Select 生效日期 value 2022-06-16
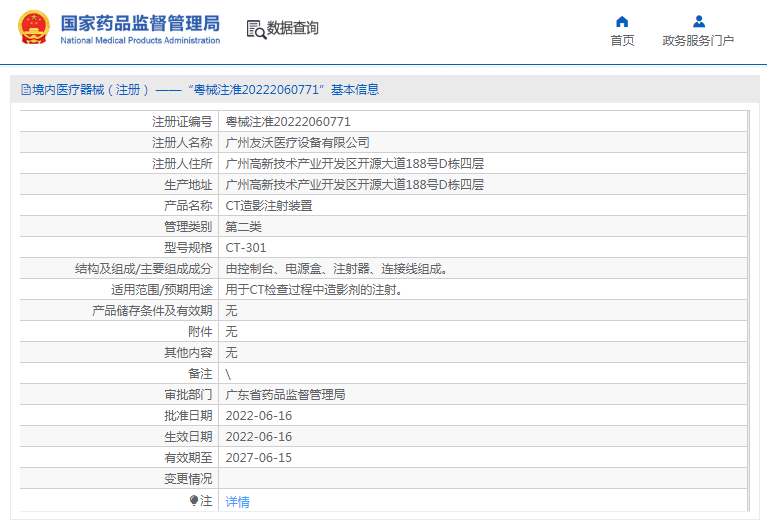767x525 pixels. [258, 436]
